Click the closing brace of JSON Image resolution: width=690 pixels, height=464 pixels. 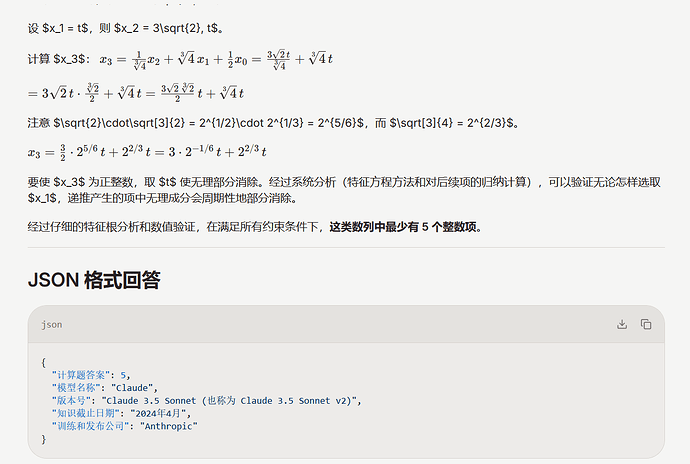[44, 439]
